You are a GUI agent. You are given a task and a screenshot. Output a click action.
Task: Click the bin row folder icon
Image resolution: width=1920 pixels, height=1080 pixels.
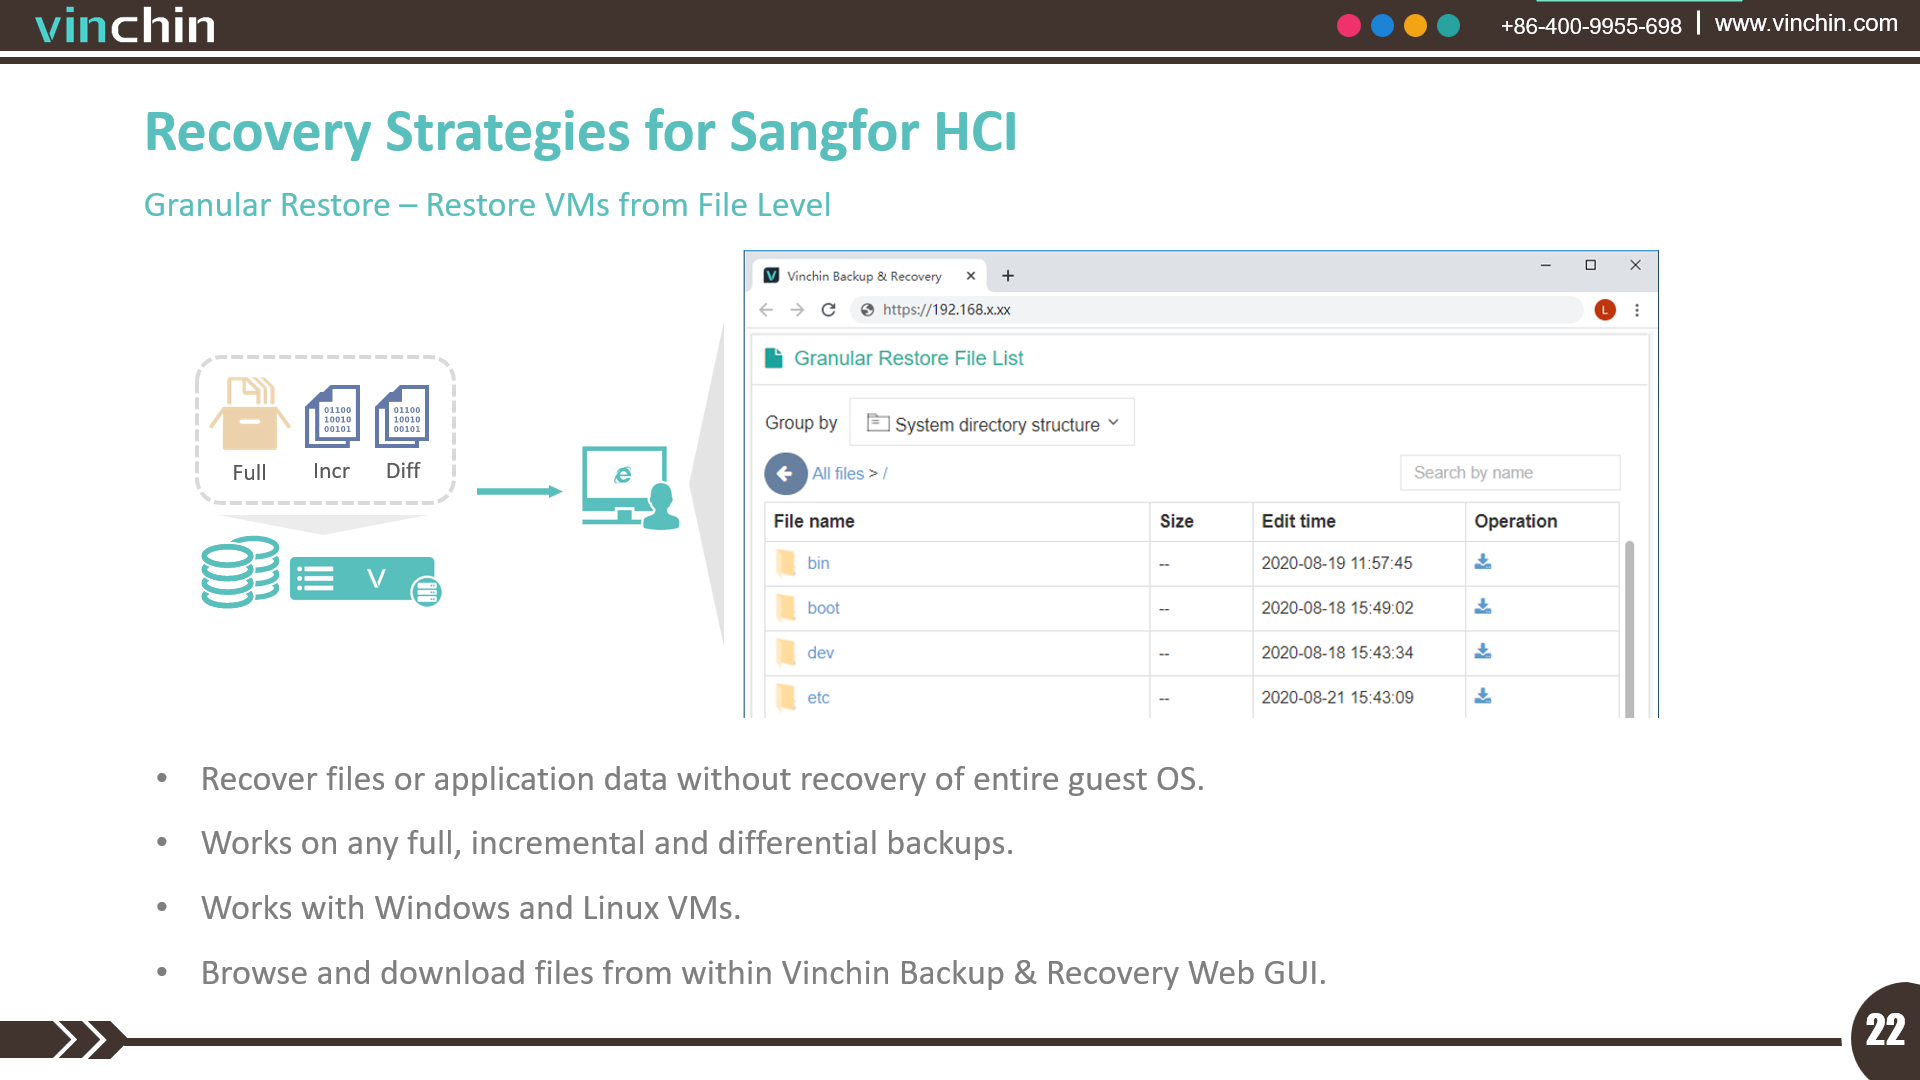786,563
